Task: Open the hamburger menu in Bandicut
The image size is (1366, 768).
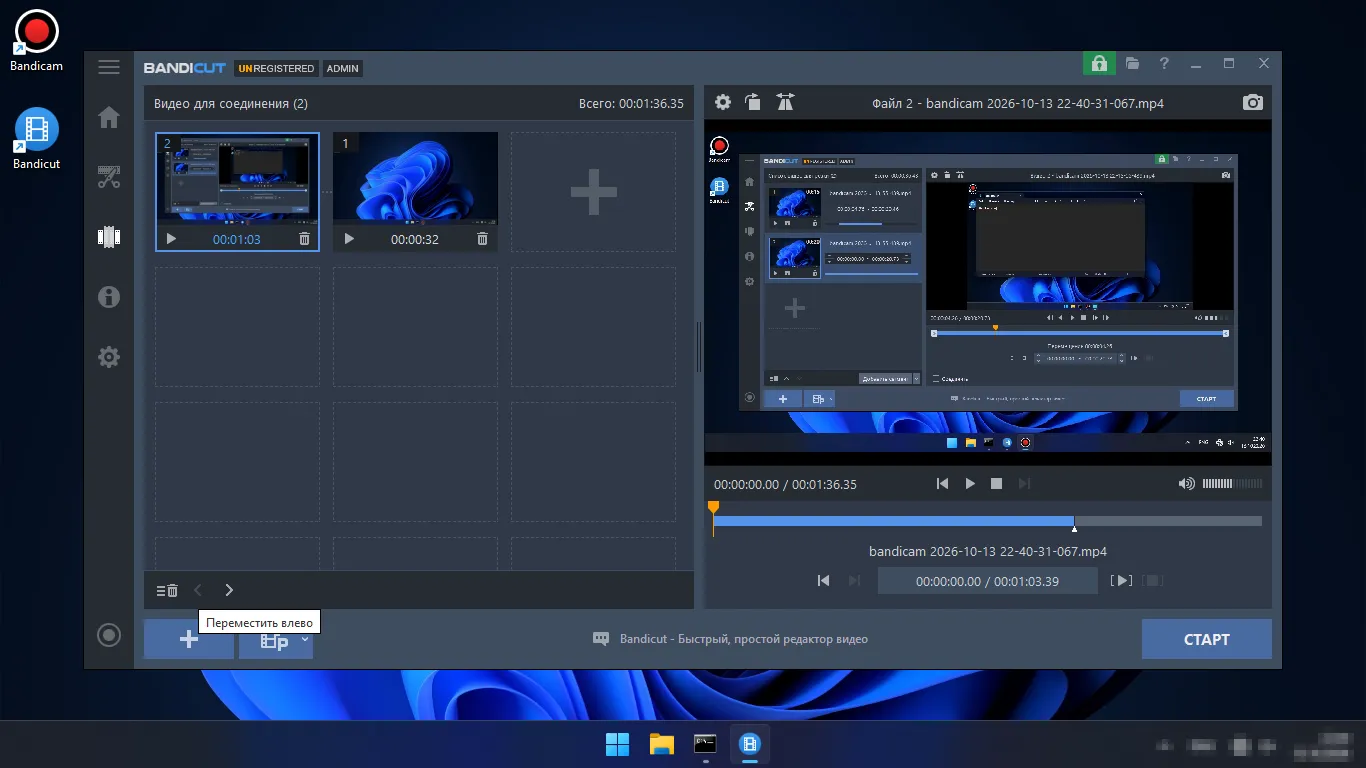Action: [x=109, y=67]
